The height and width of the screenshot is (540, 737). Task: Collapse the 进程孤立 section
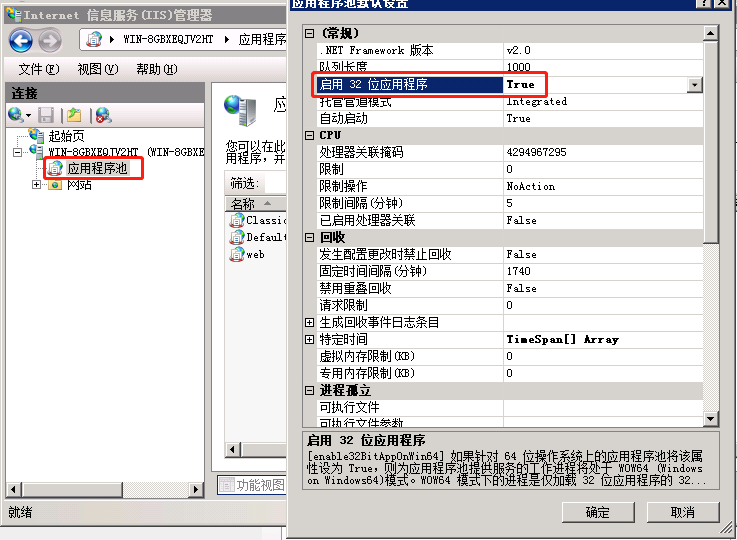click(309, 391)
